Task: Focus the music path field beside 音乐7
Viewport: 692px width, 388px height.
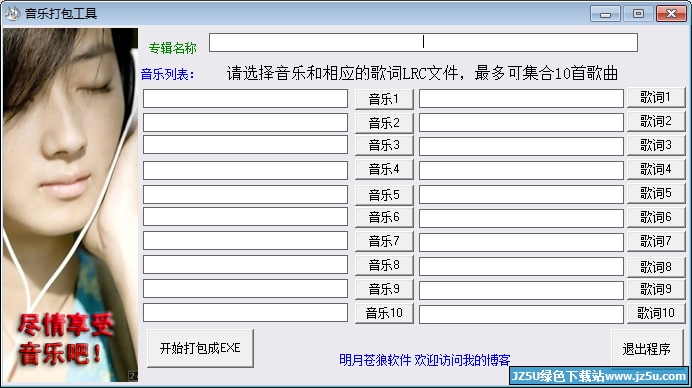Action: pyautogui.click(x=245, y=241)
